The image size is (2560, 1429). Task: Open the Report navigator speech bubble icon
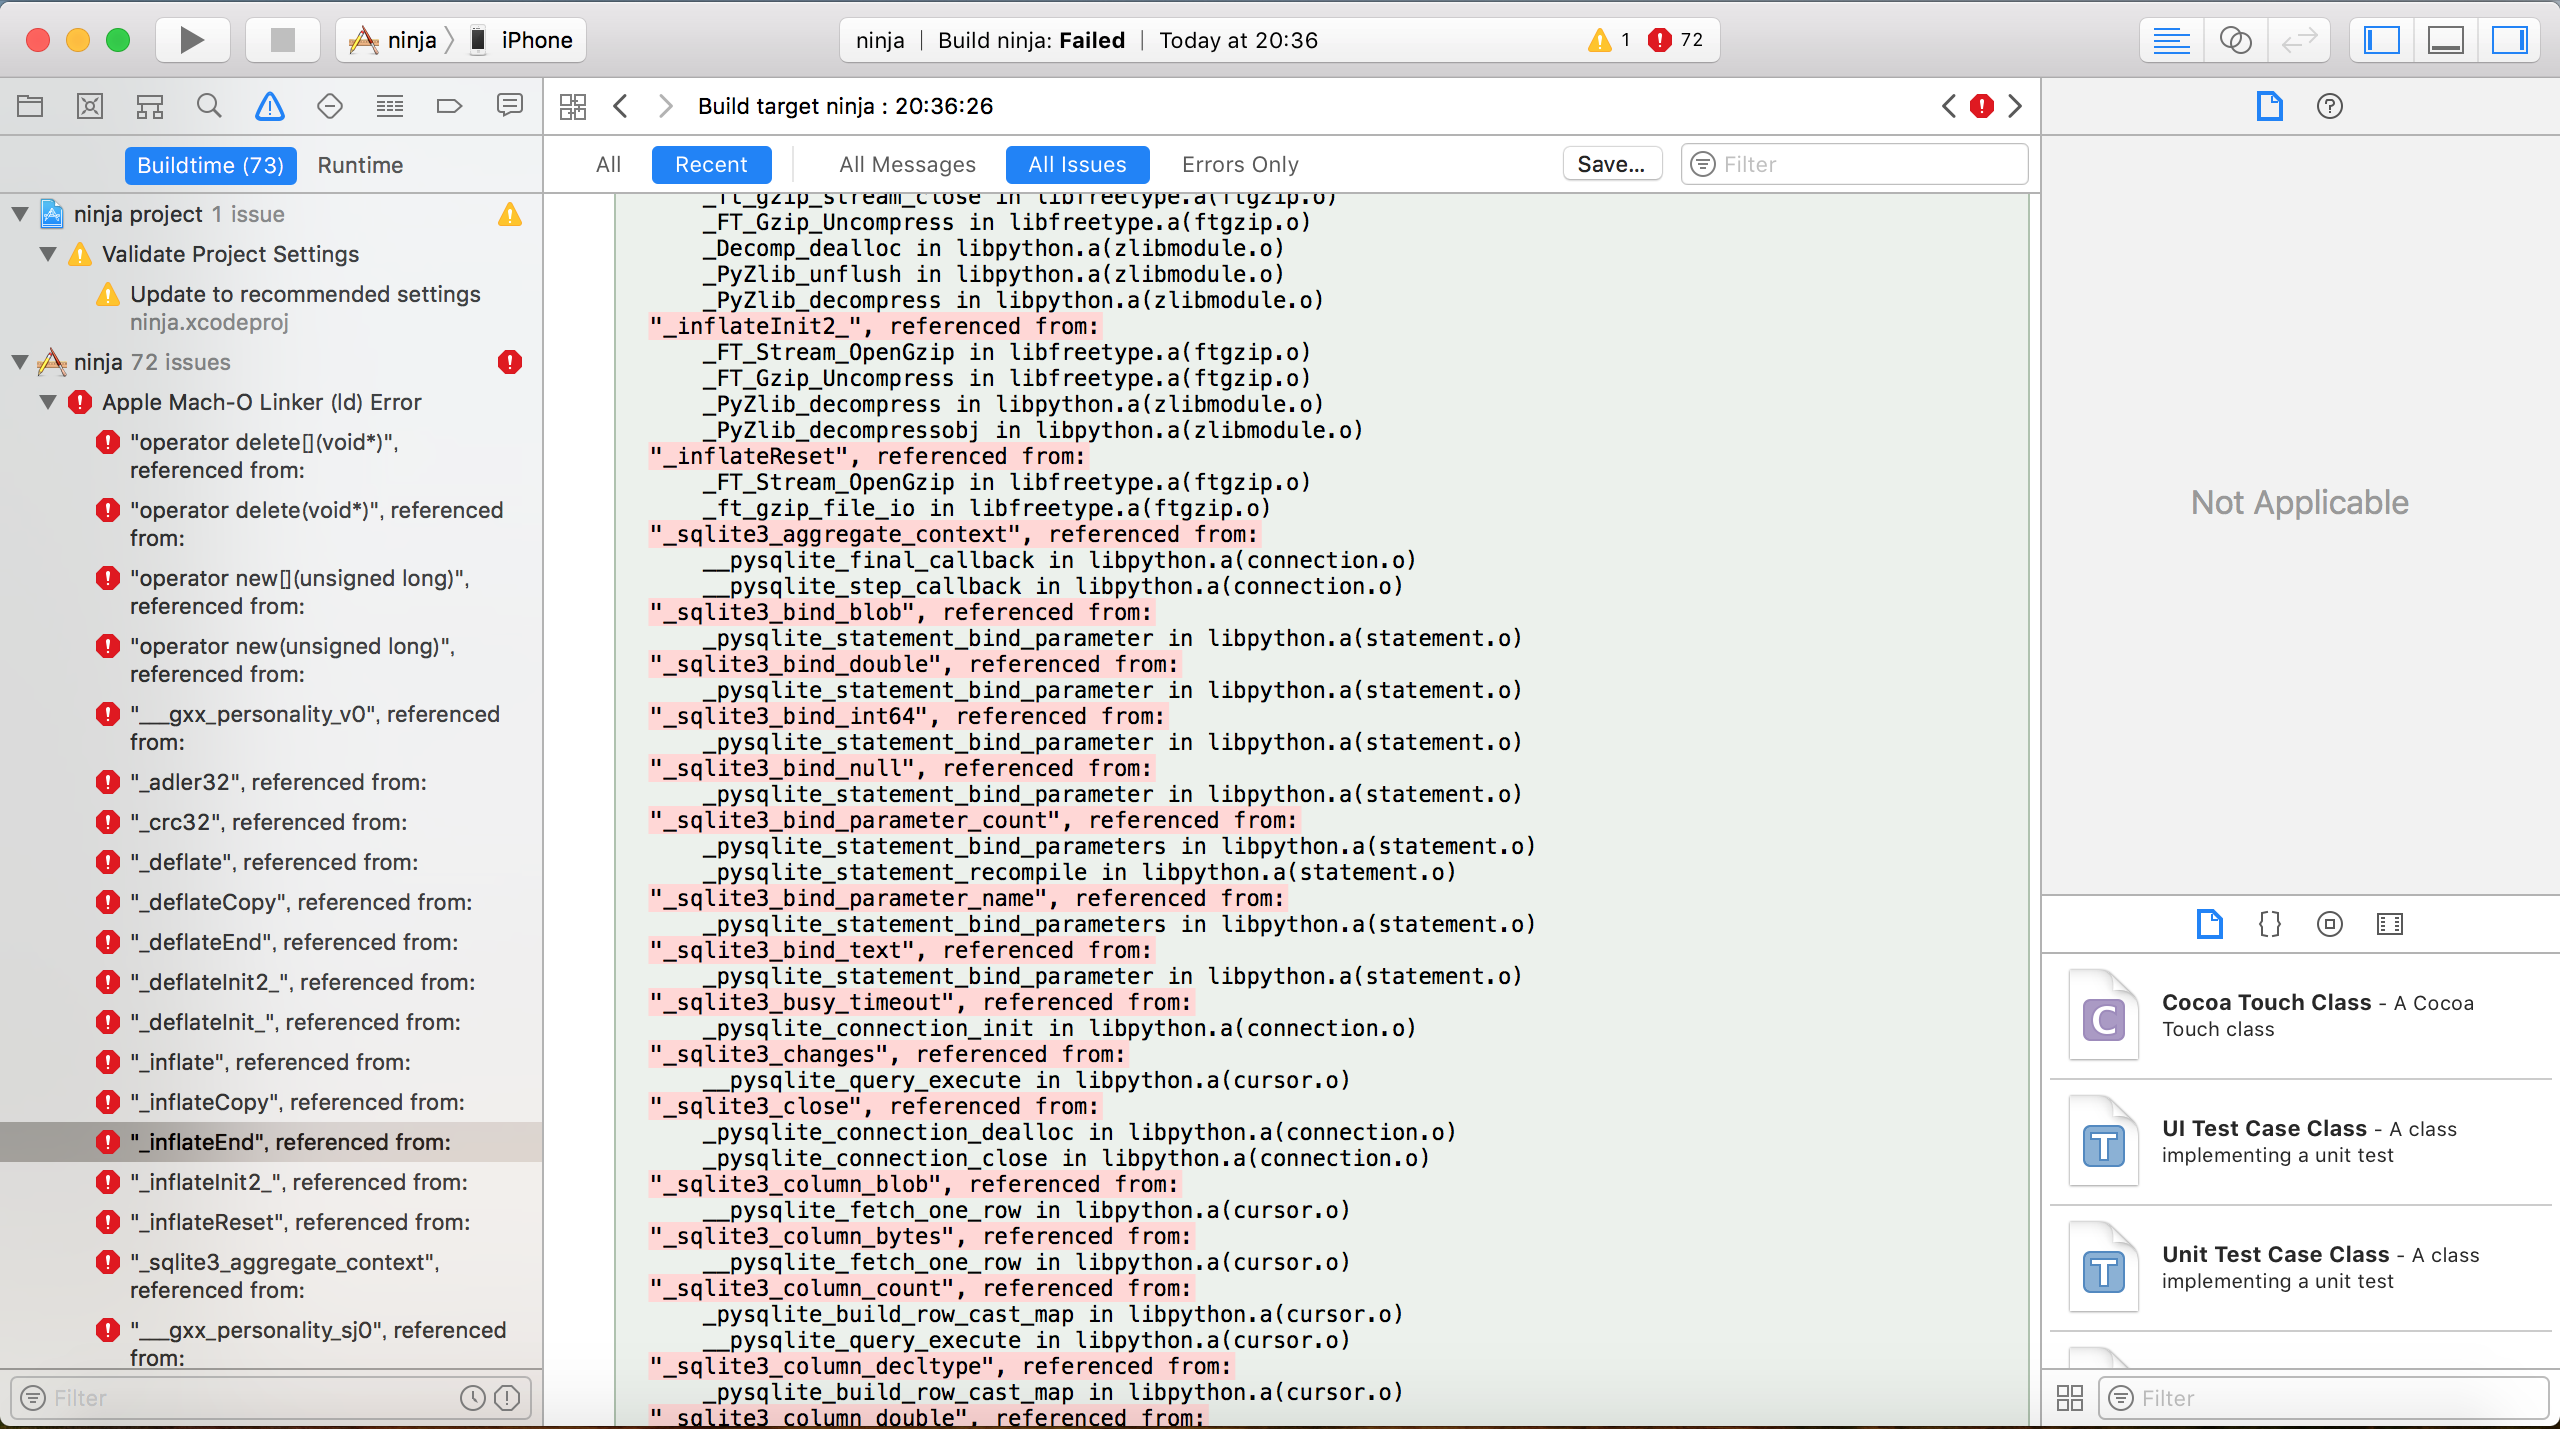coord(509,105)
